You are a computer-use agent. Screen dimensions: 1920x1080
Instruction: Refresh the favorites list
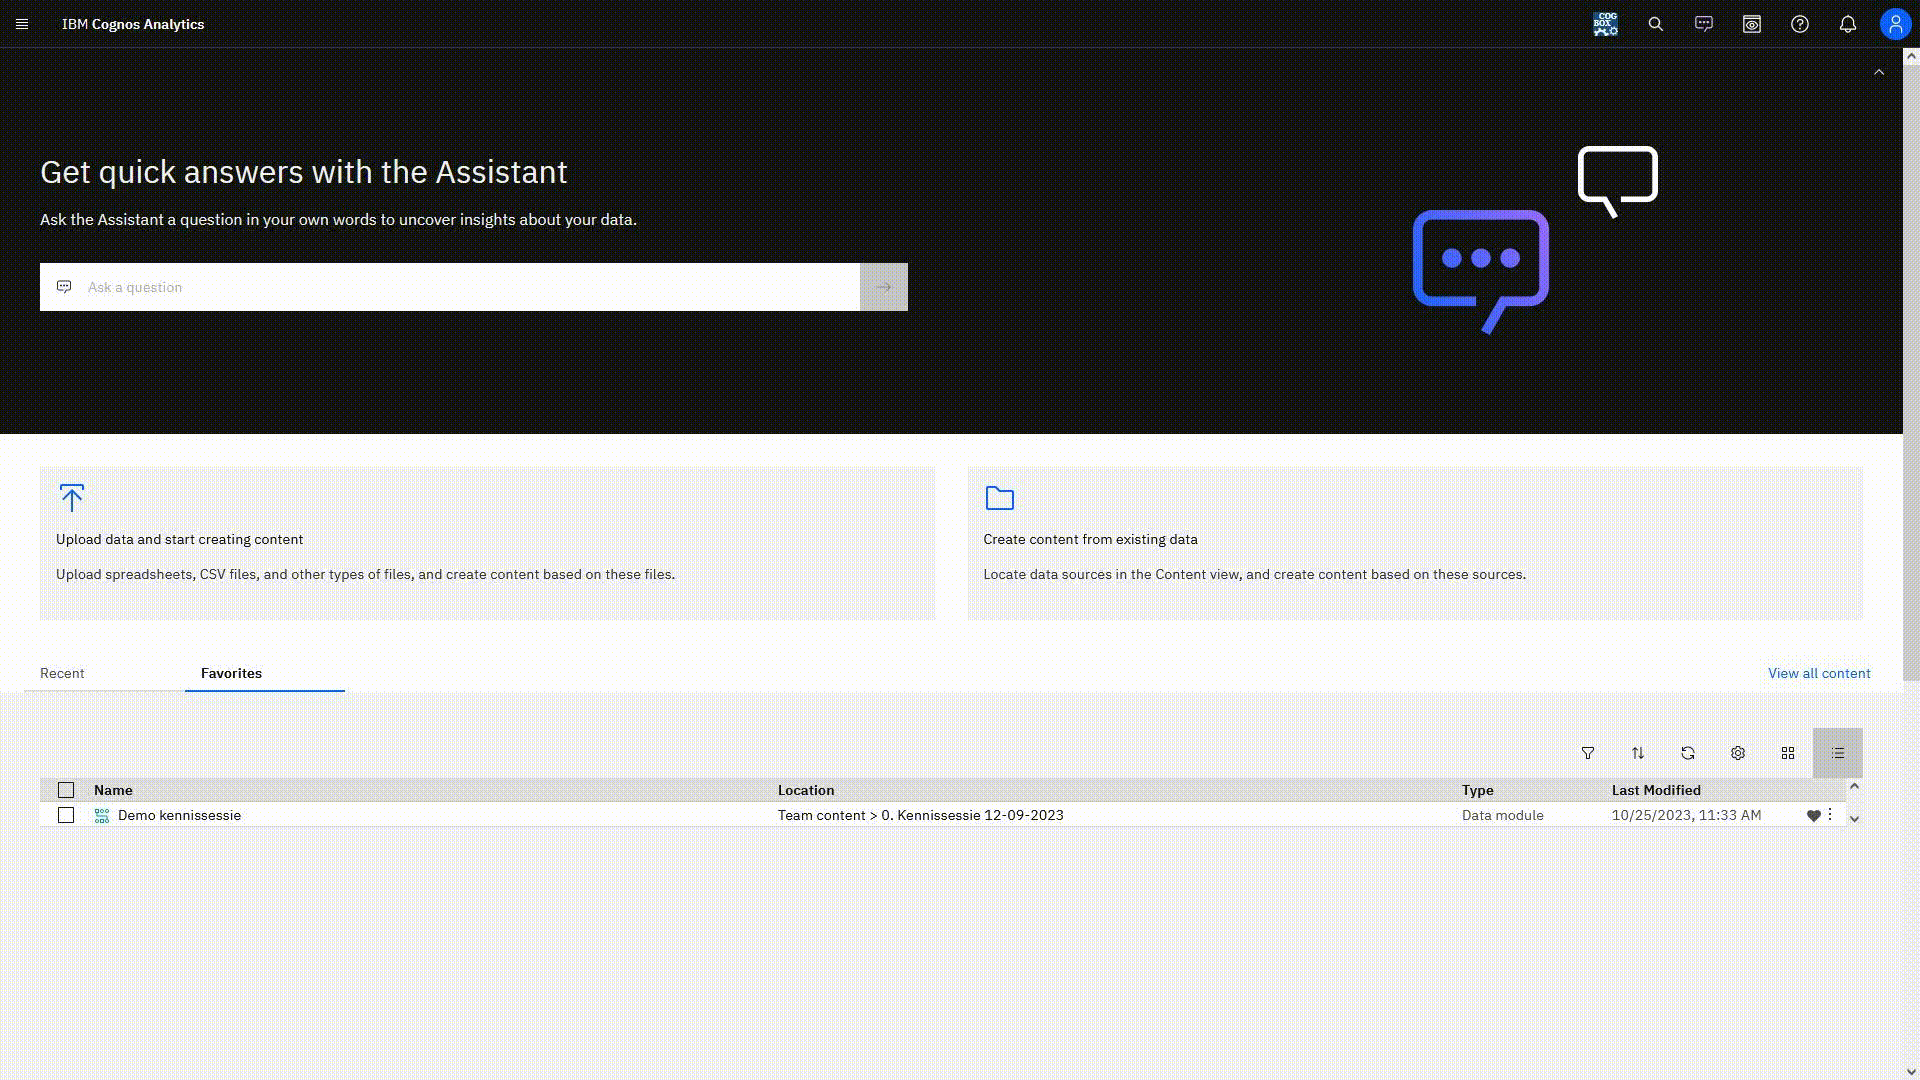[1688, 753]
